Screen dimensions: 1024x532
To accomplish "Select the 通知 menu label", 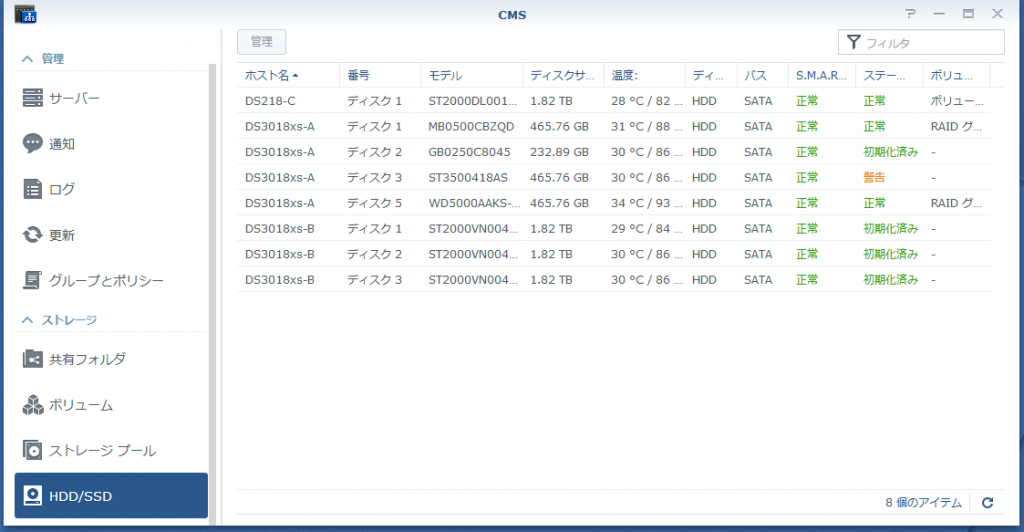I will click(x=62, y=144).
